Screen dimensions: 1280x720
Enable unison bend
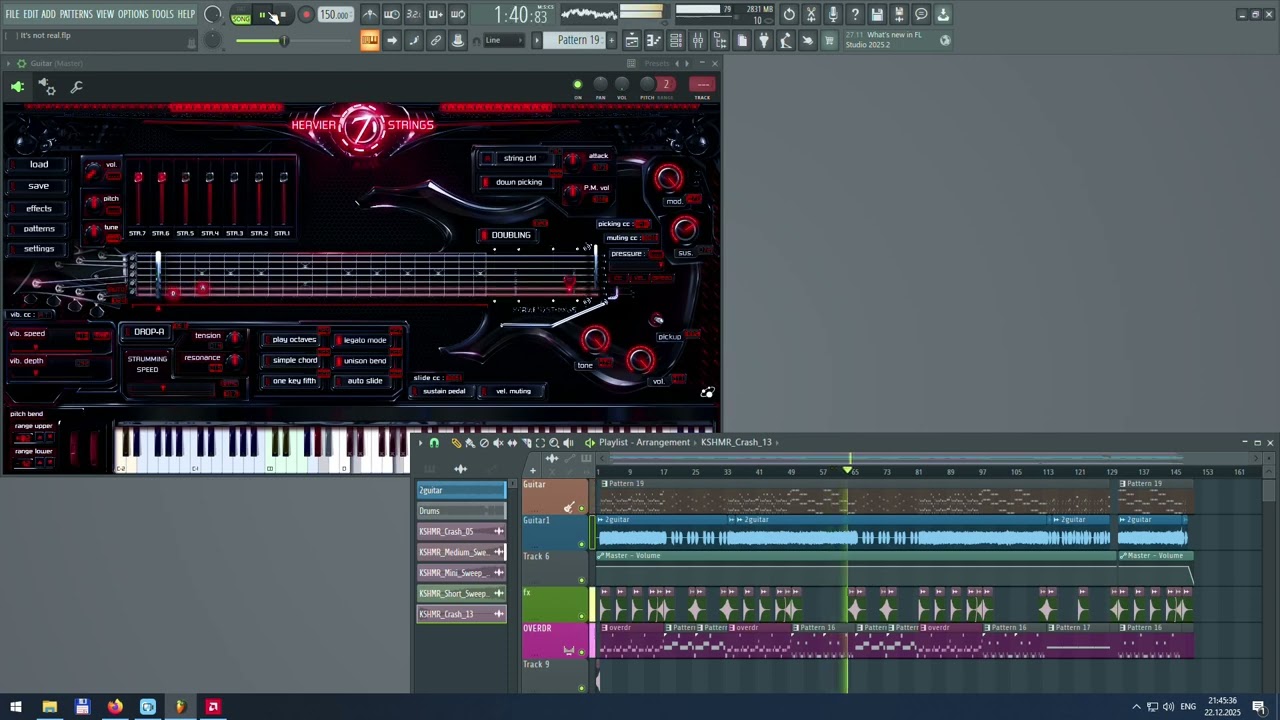[361, 361]
